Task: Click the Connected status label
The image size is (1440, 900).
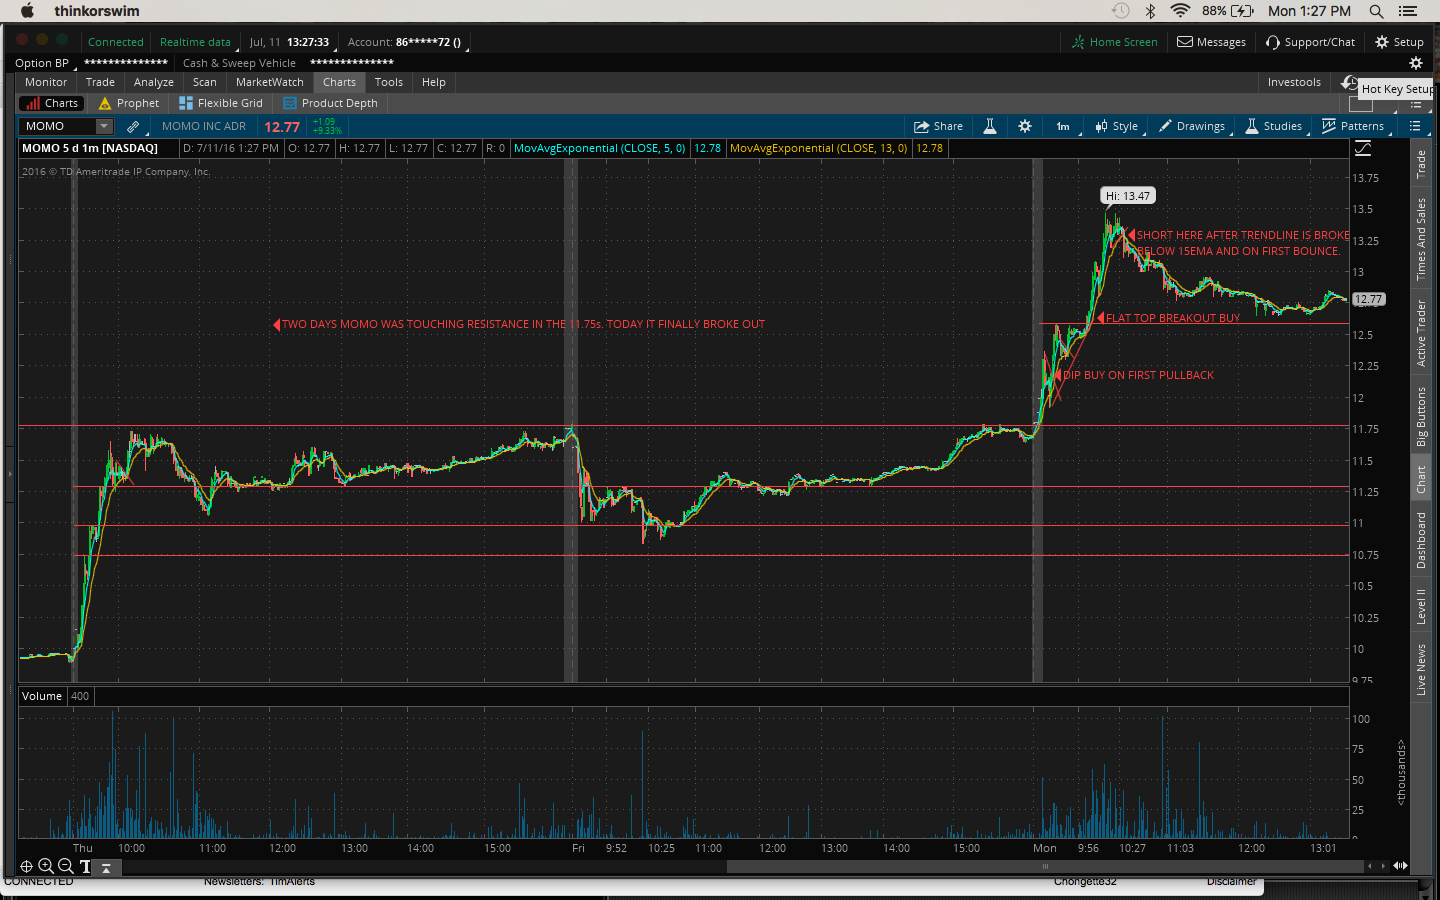Action: coord(116,42)
